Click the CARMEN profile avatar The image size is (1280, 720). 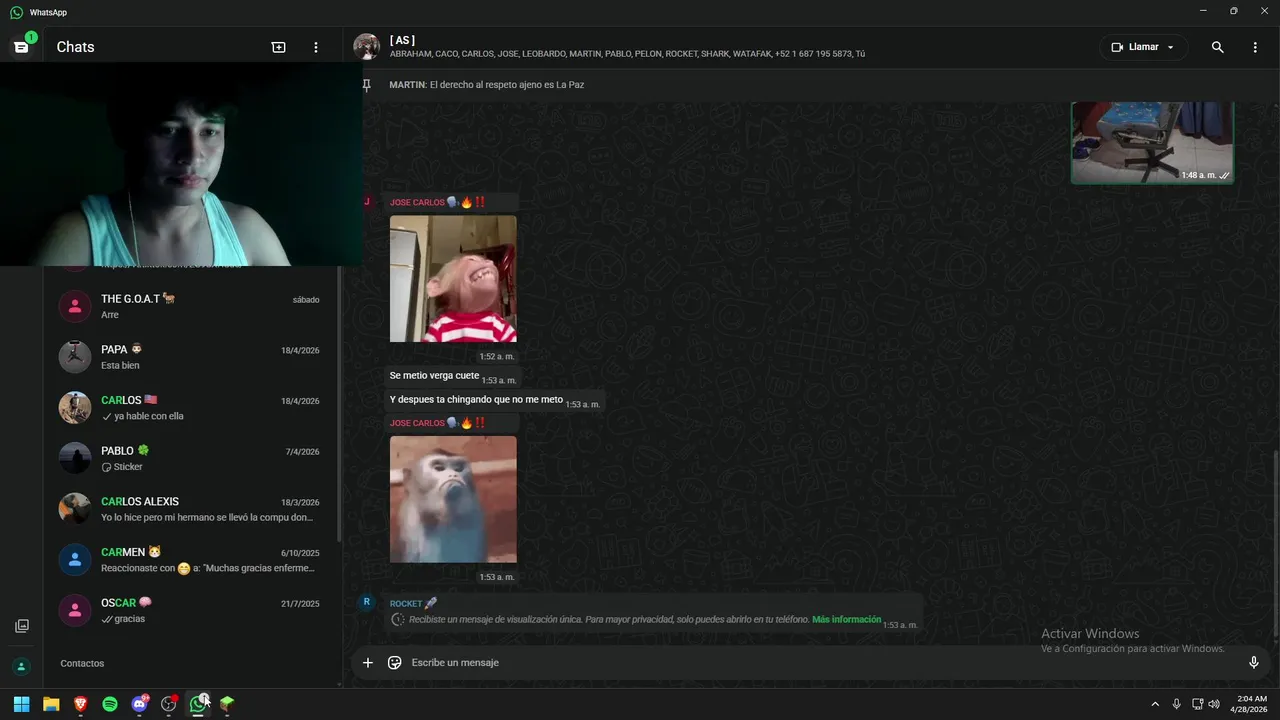click(75, 559)
